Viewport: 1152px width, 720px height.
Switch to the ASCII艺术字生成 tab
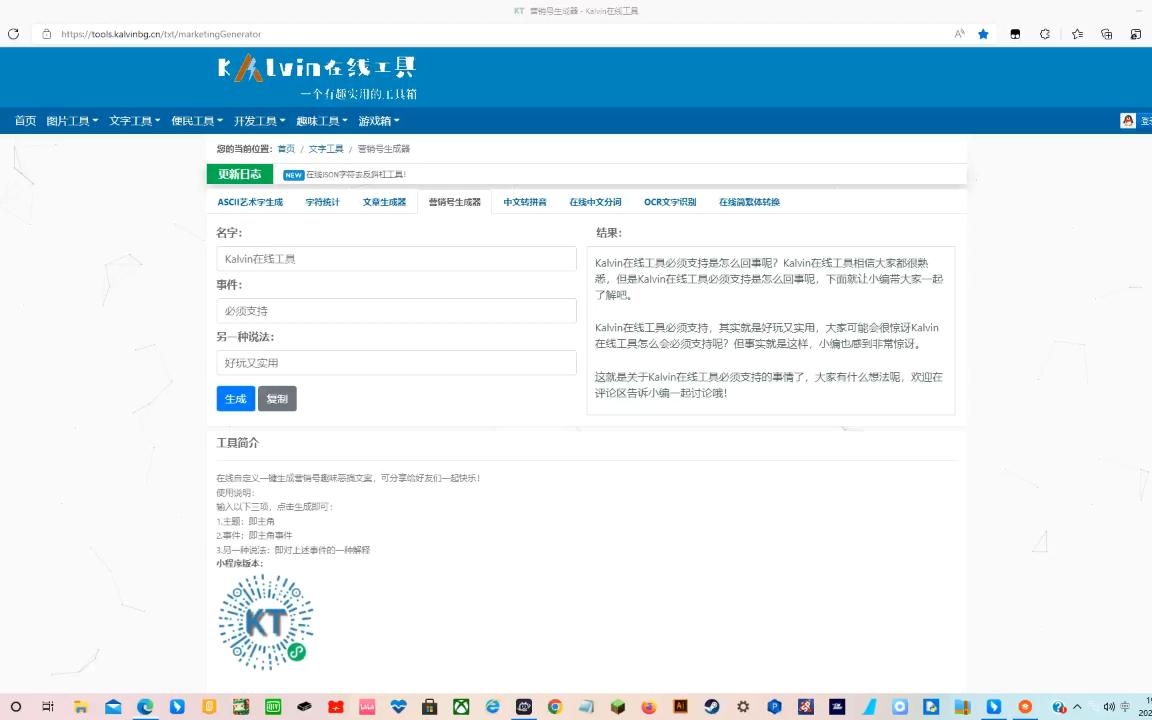pyautogui.click(x=250, y=202)
